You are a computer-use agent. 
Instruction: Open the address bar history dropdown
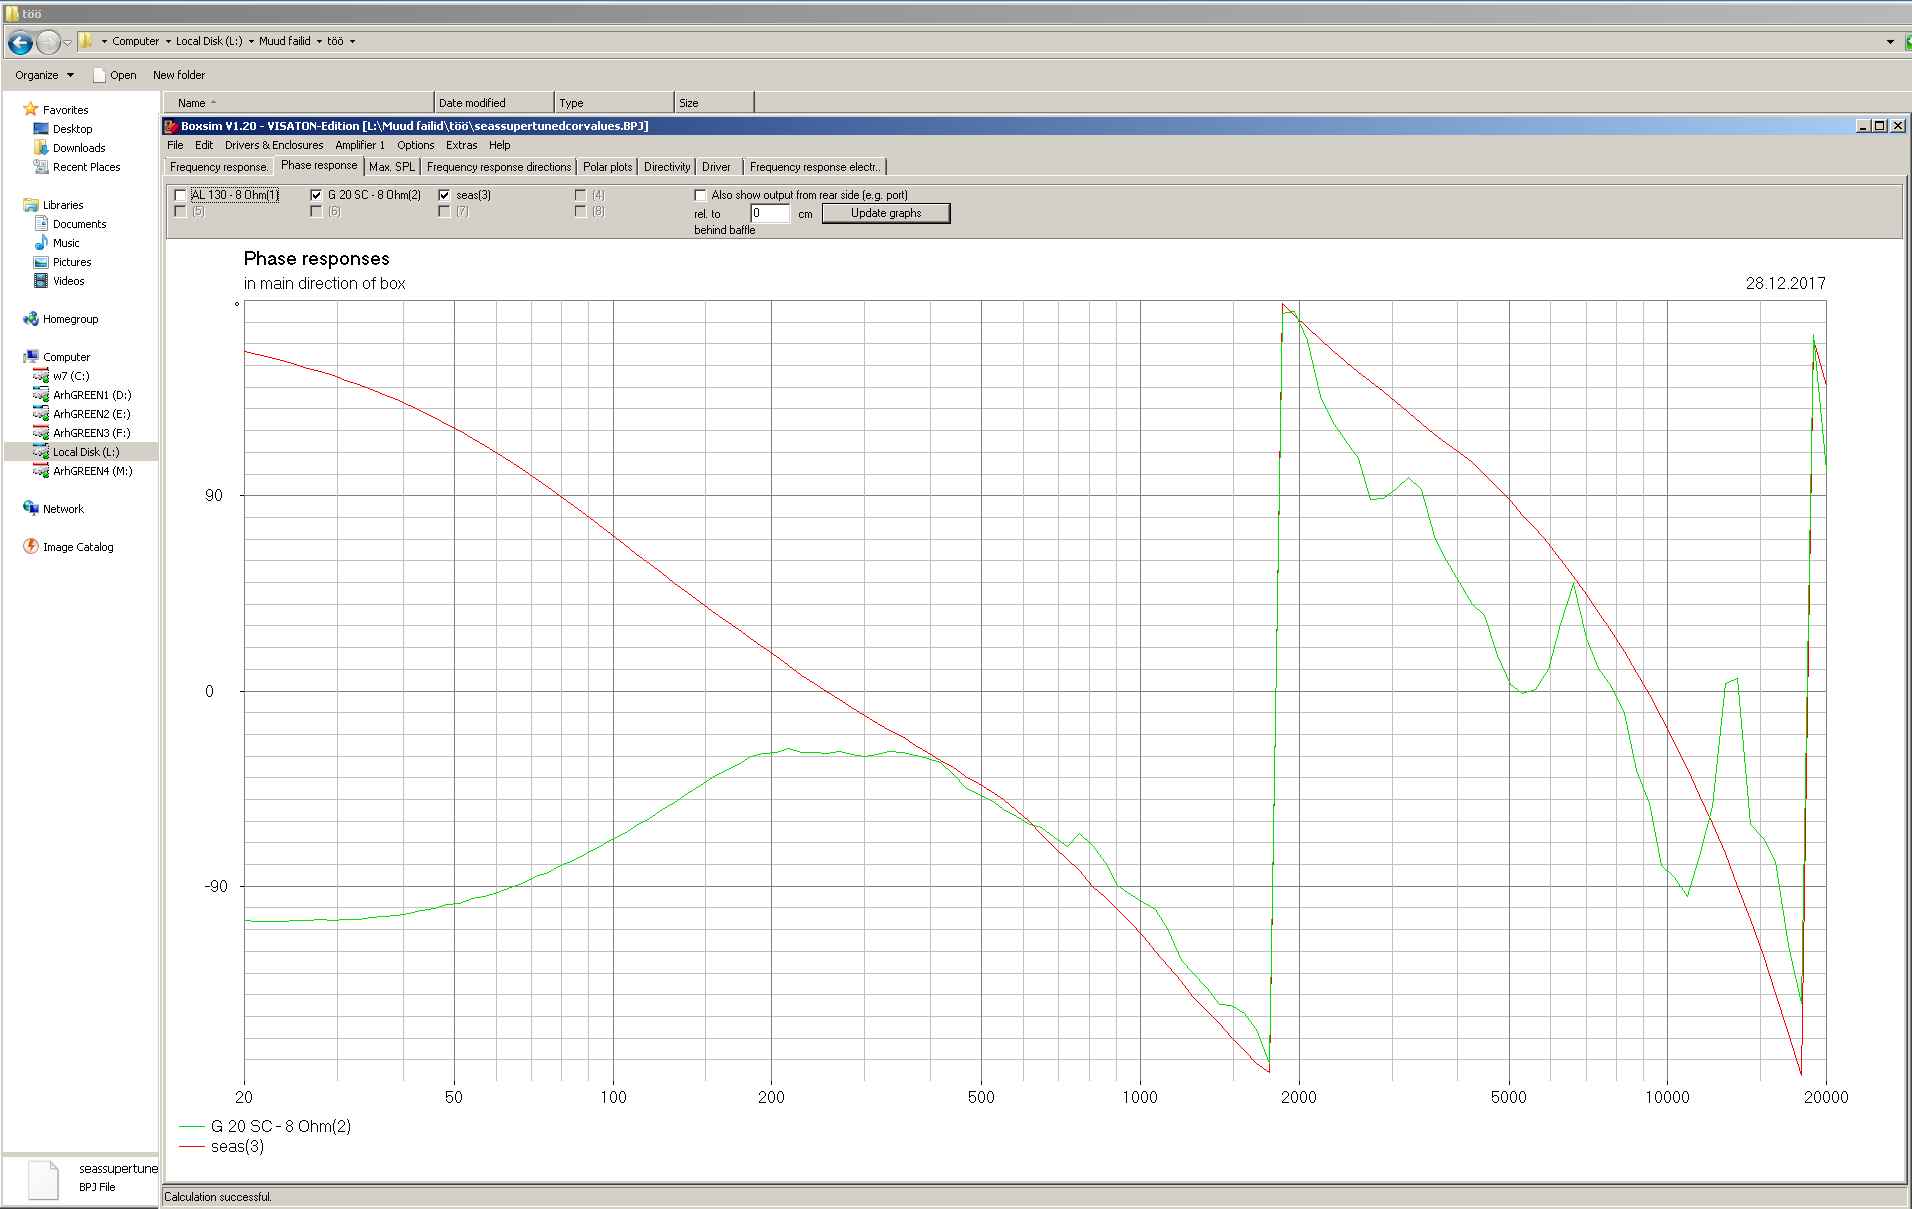click(x=1890, y=42)
